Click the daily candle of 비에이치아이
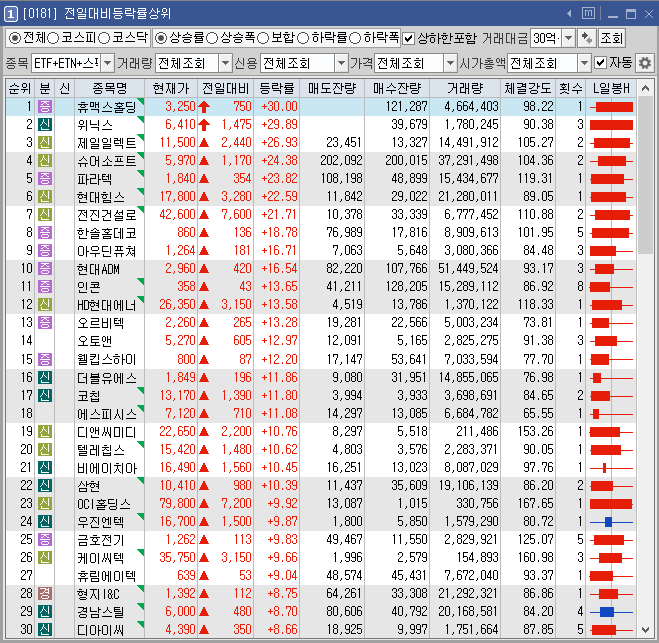 611,467
